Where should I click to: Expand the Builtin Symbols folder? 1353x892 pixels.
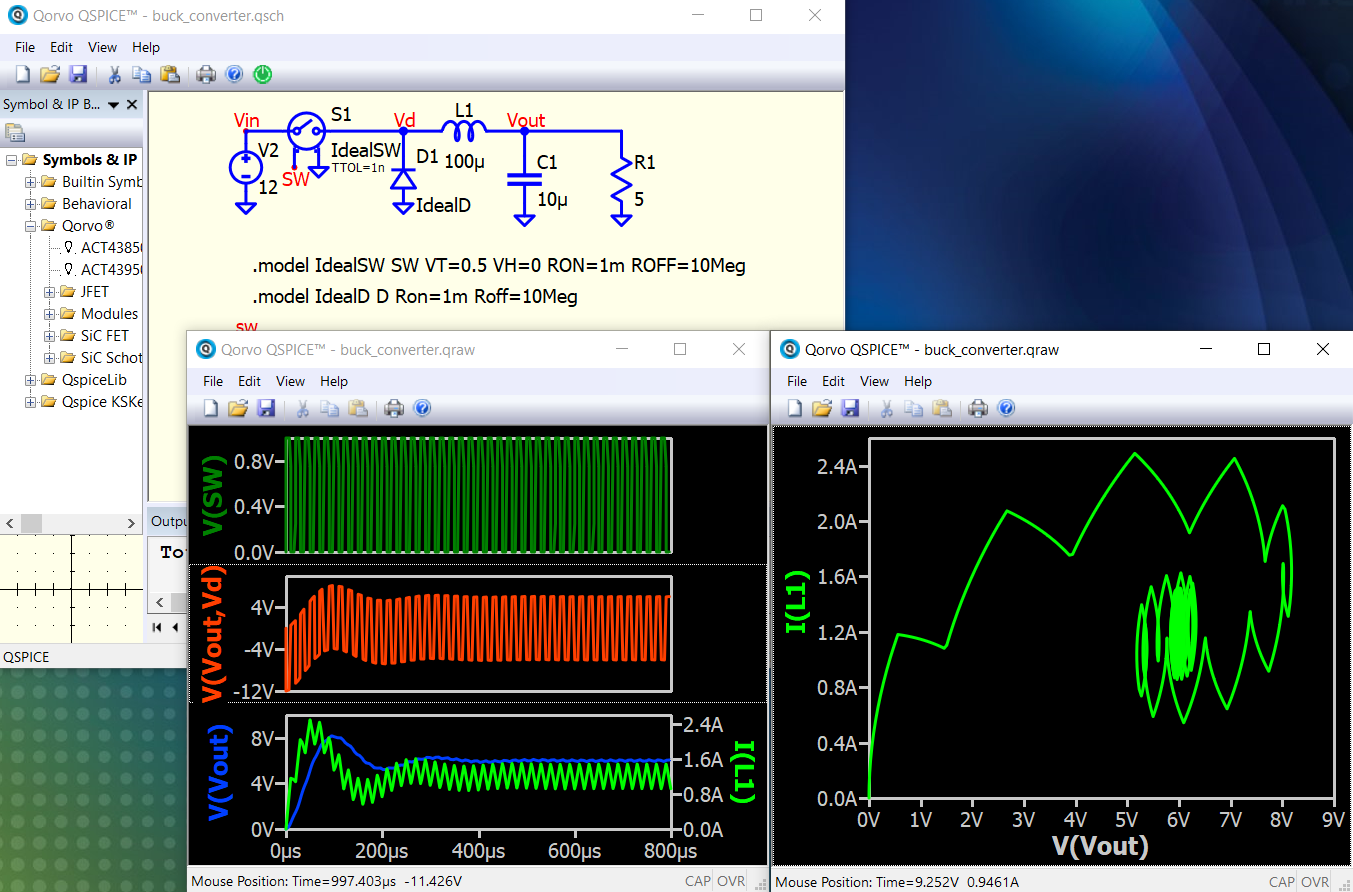[x=30, y=182]
